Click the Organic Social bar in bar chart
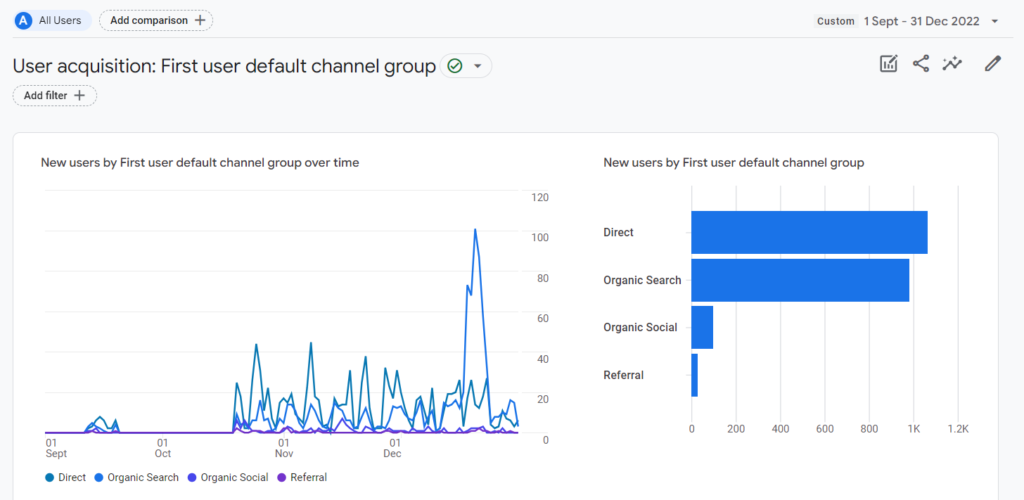1024x500 pixels. coord(702,327)
